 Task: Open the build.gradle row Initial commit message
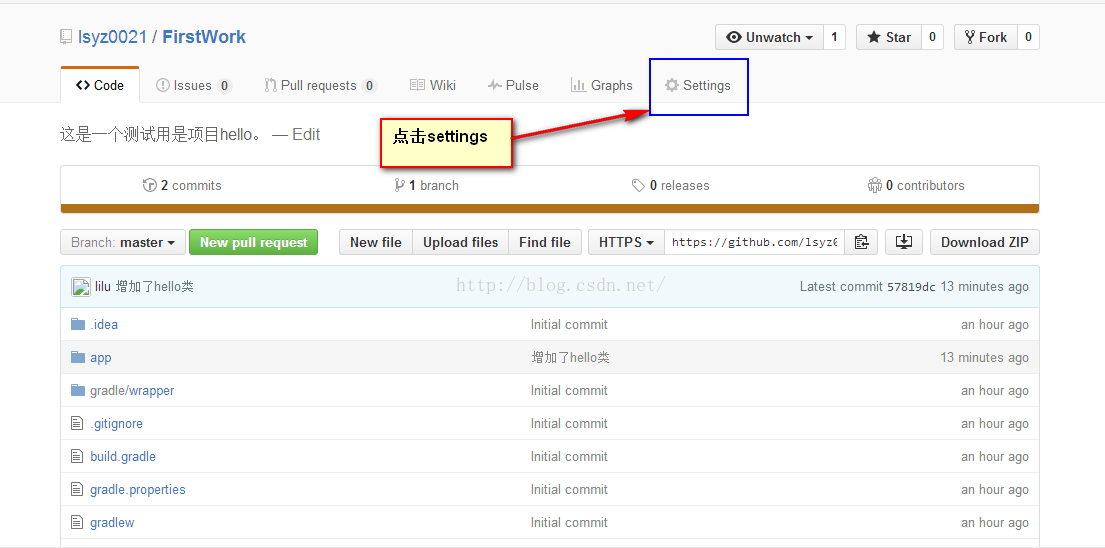[569, 456]
